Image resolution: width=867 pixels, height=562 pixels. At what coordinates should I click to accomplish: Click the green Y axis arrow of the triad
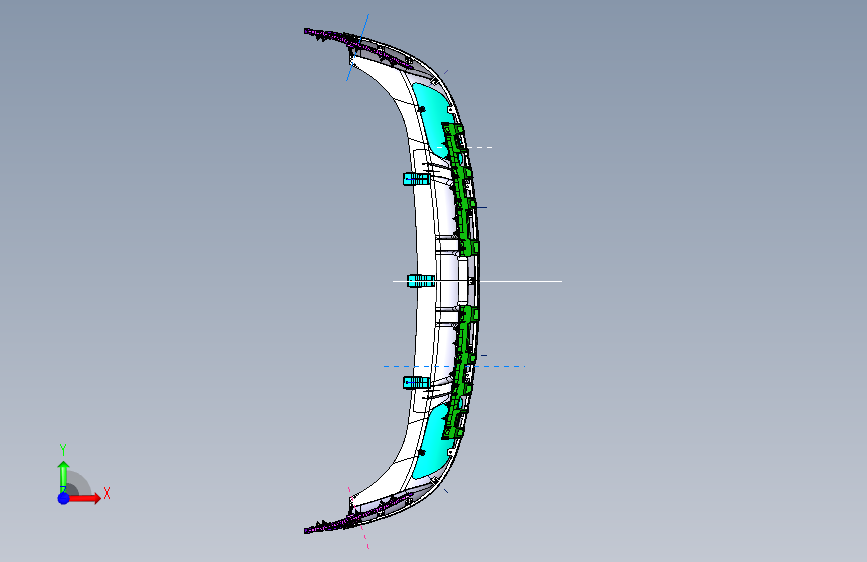63,476
